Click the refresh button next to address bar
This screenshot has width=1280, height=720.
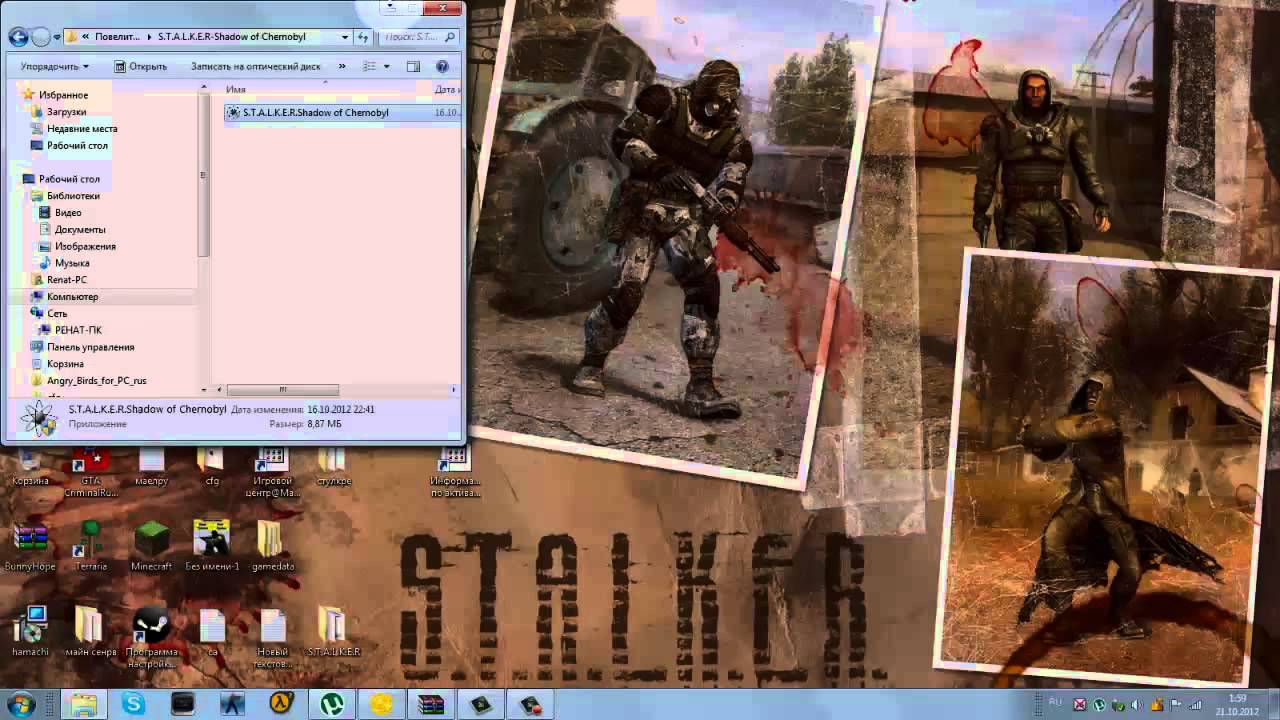pos(364,37)
